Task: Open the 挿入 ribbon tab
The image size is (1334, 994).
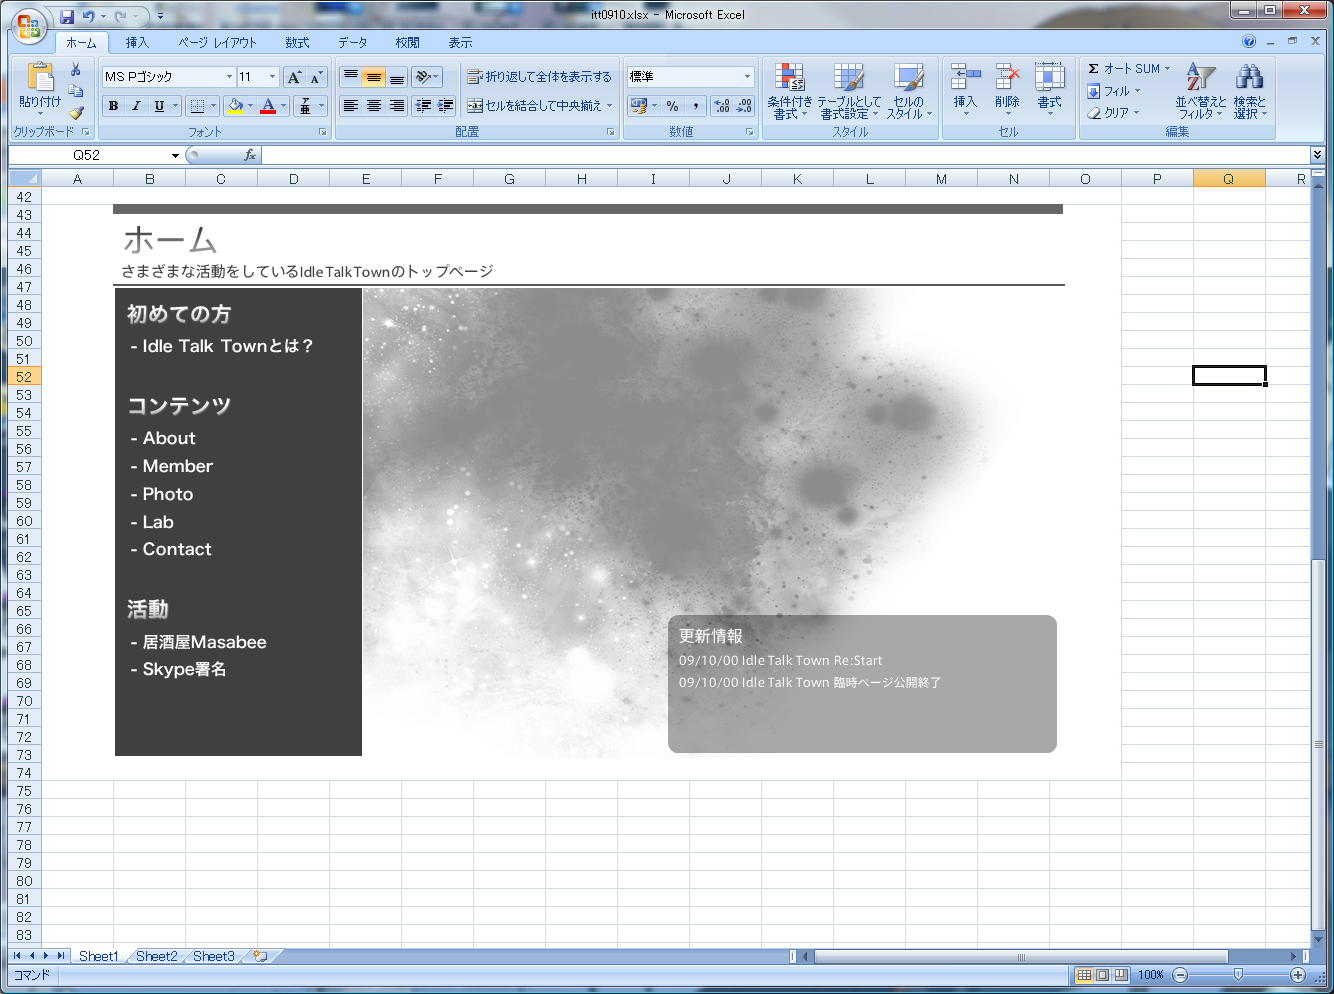Action: coord(137,43)
